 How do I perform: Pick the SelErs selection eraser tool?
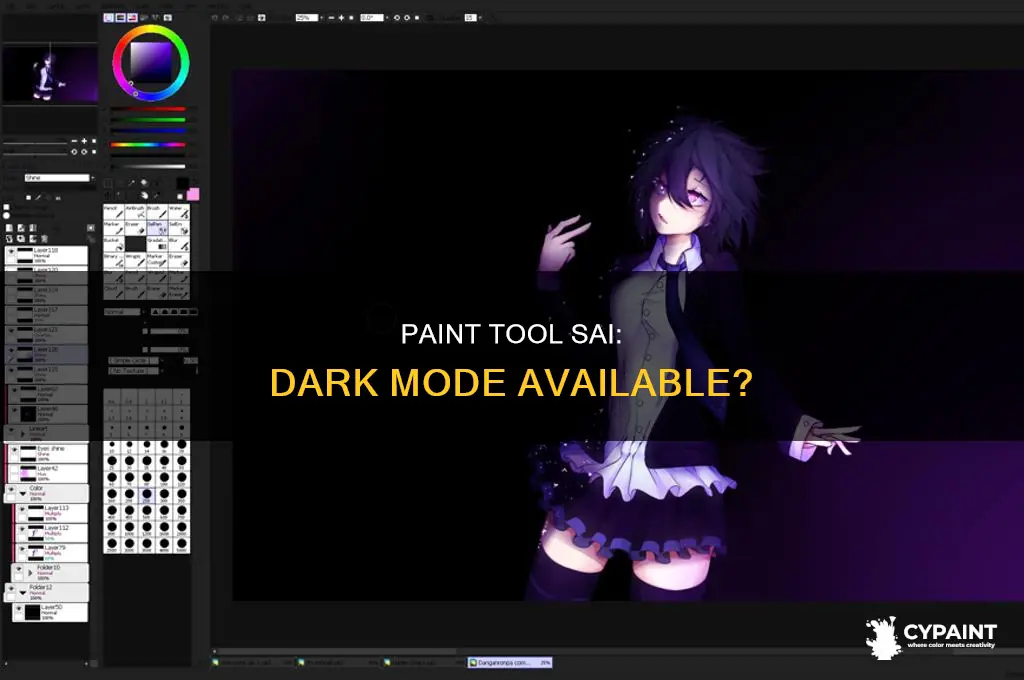tap(178, 227)
